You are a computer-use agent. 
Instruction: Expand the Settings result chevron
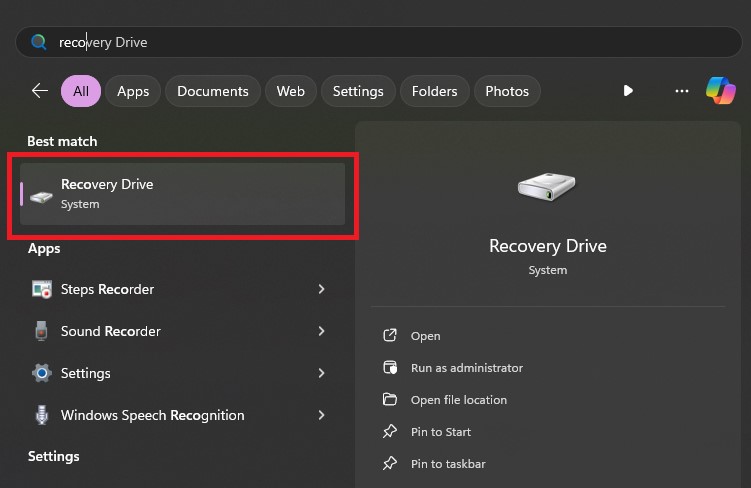pyautogui.click(x=321, y=373)
